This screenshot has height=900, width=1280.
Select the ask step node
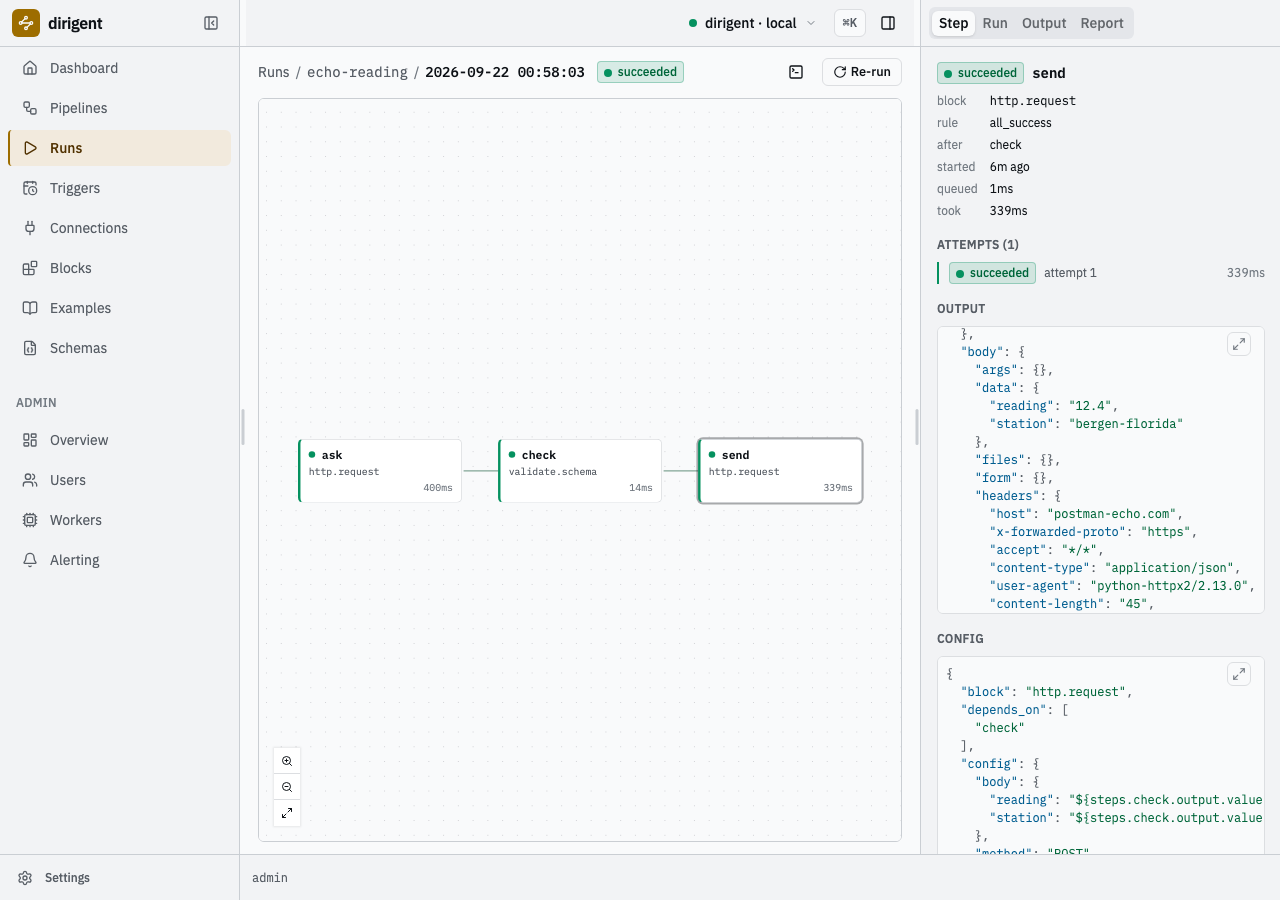coord(380,470)
